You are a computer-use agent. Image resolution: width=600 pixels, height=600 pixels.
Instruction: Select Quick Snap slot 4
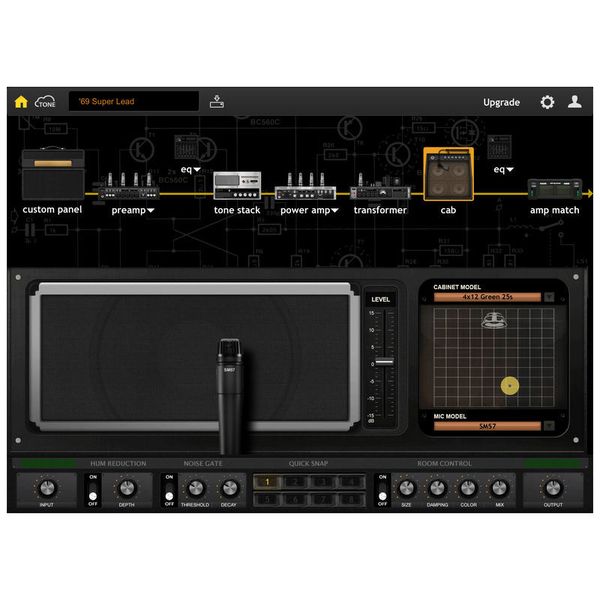coord(351,482)
